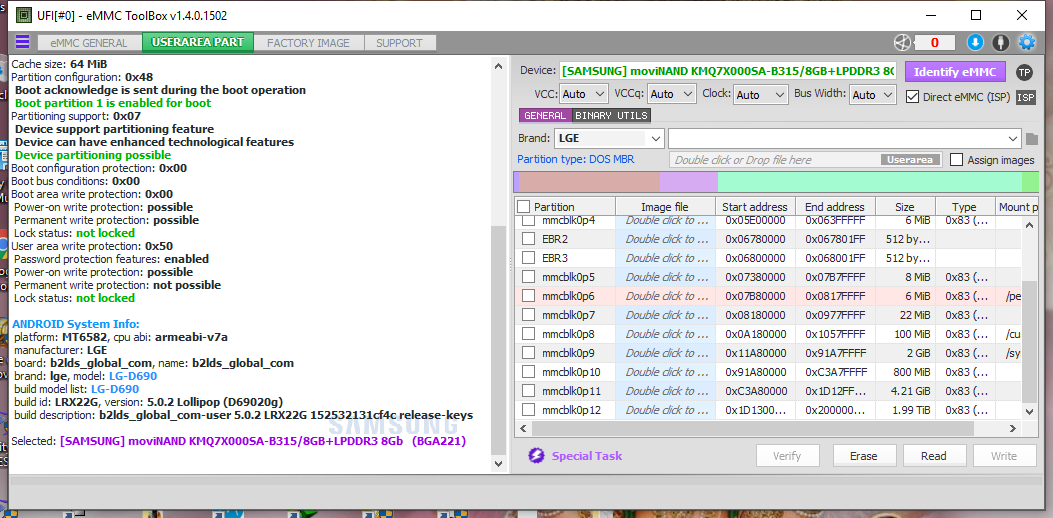Open the Clock dropdown

click(x=760, y=95)
